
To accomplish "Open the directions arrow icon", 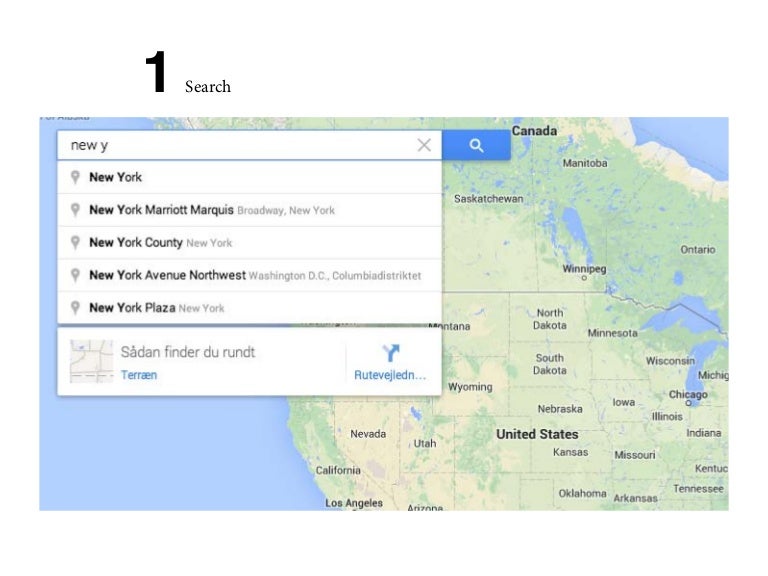I will 391,353.
